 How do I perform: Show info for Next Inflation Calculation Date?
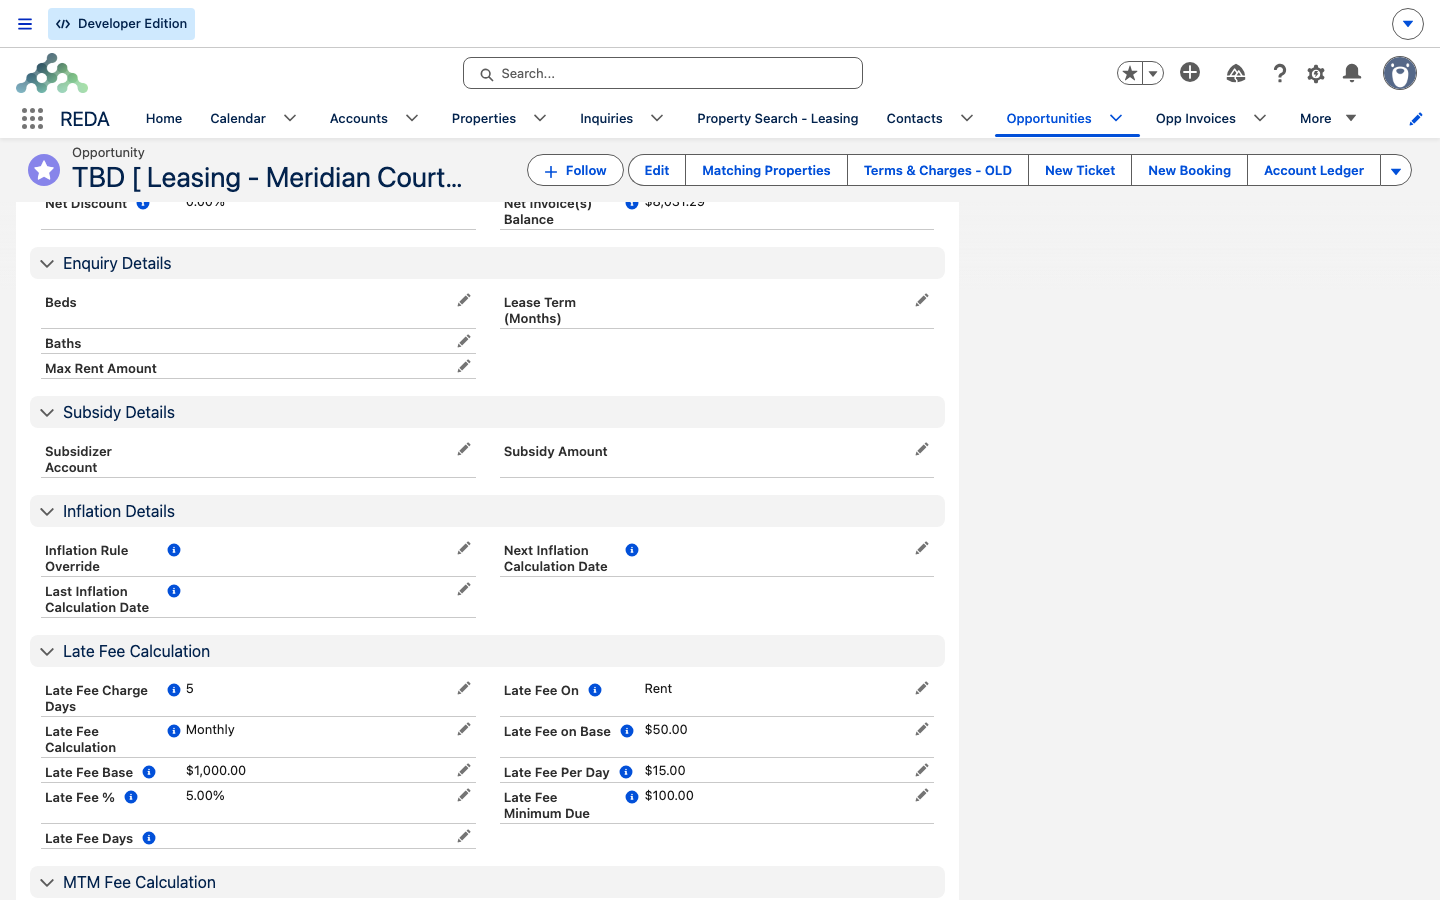[632, 550]
